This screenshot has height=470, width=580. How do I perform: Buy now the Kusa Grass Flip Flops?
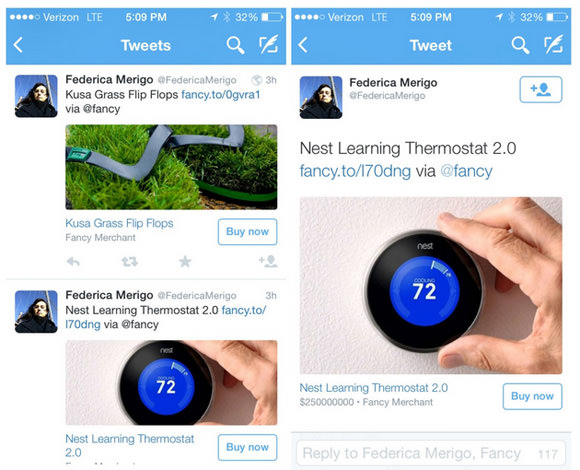(247, 232)
